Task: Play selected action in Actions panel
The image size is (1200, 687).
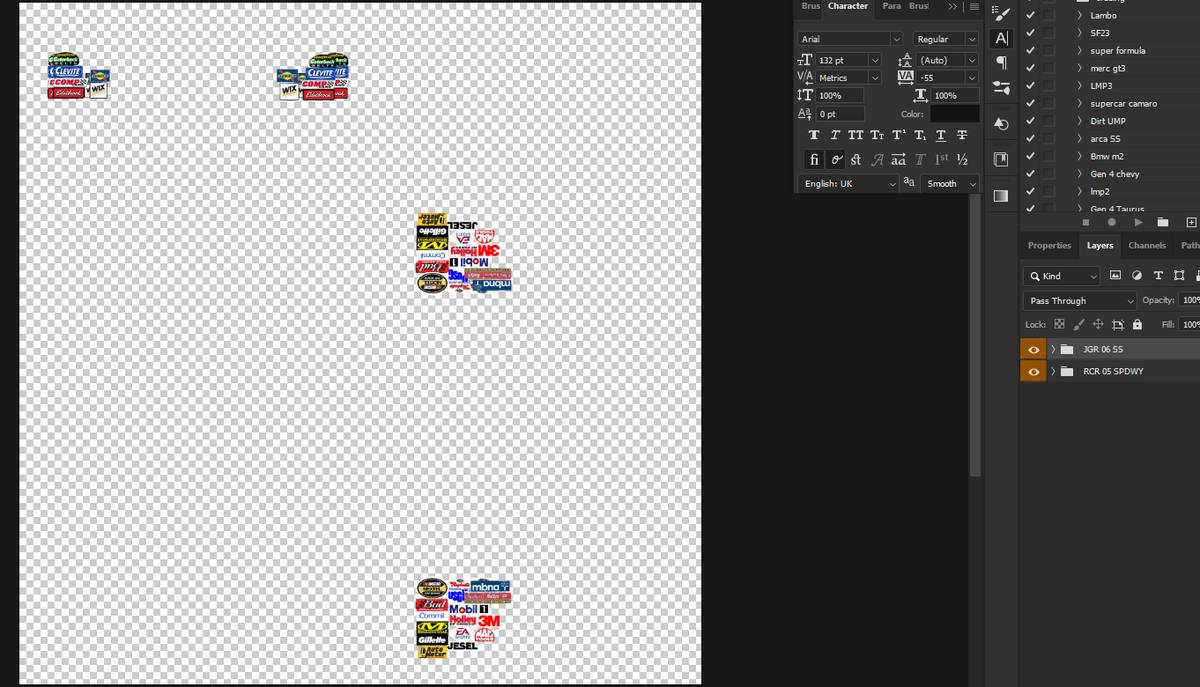Action: click(x=1137, y=222)
